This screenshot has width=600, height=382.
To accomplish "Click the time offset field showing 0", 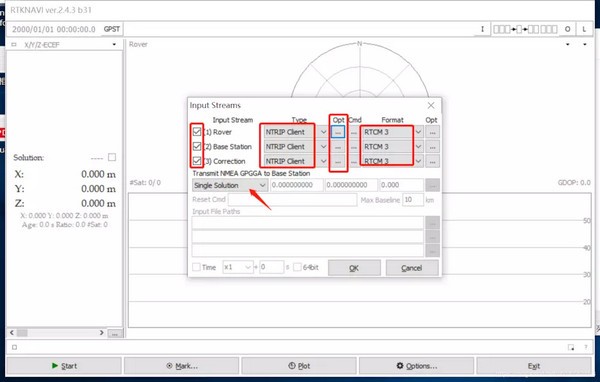I will 272,267.
